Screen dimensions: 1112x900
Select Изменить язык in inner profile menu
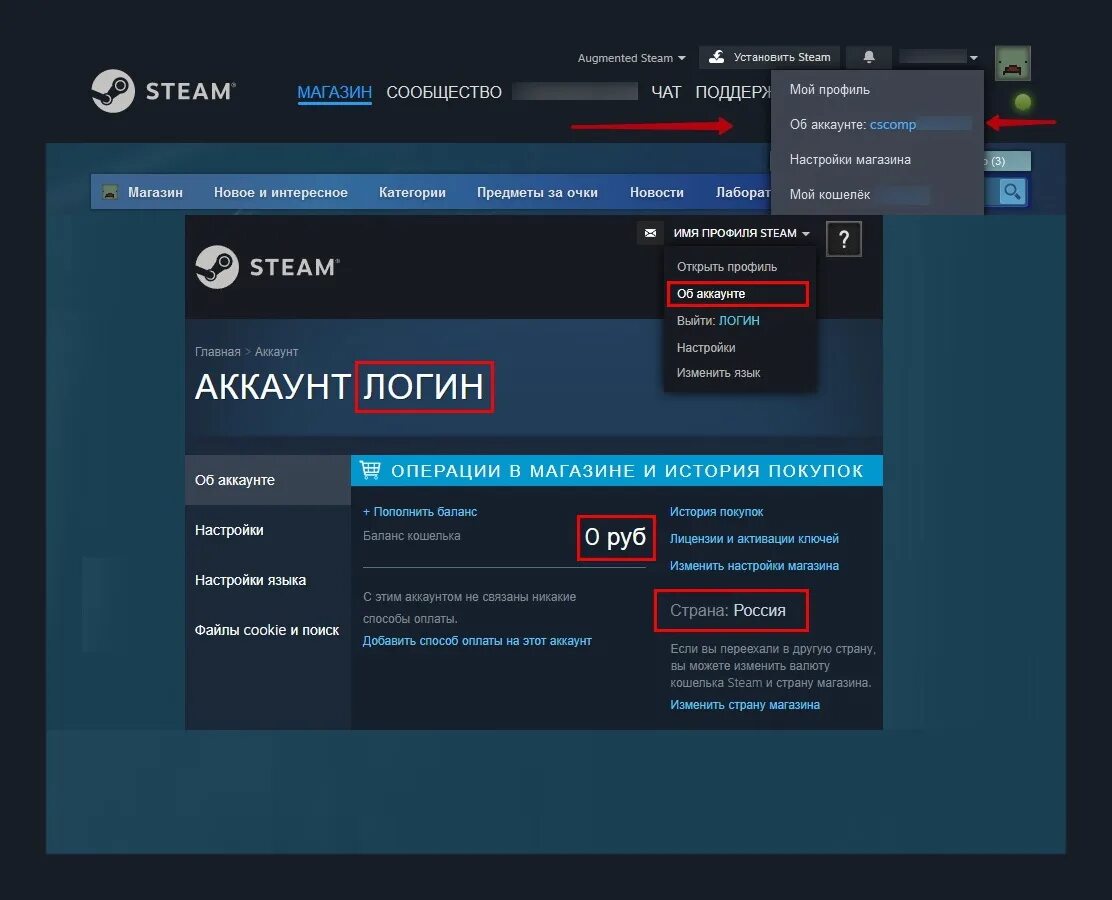pos(718,372)
